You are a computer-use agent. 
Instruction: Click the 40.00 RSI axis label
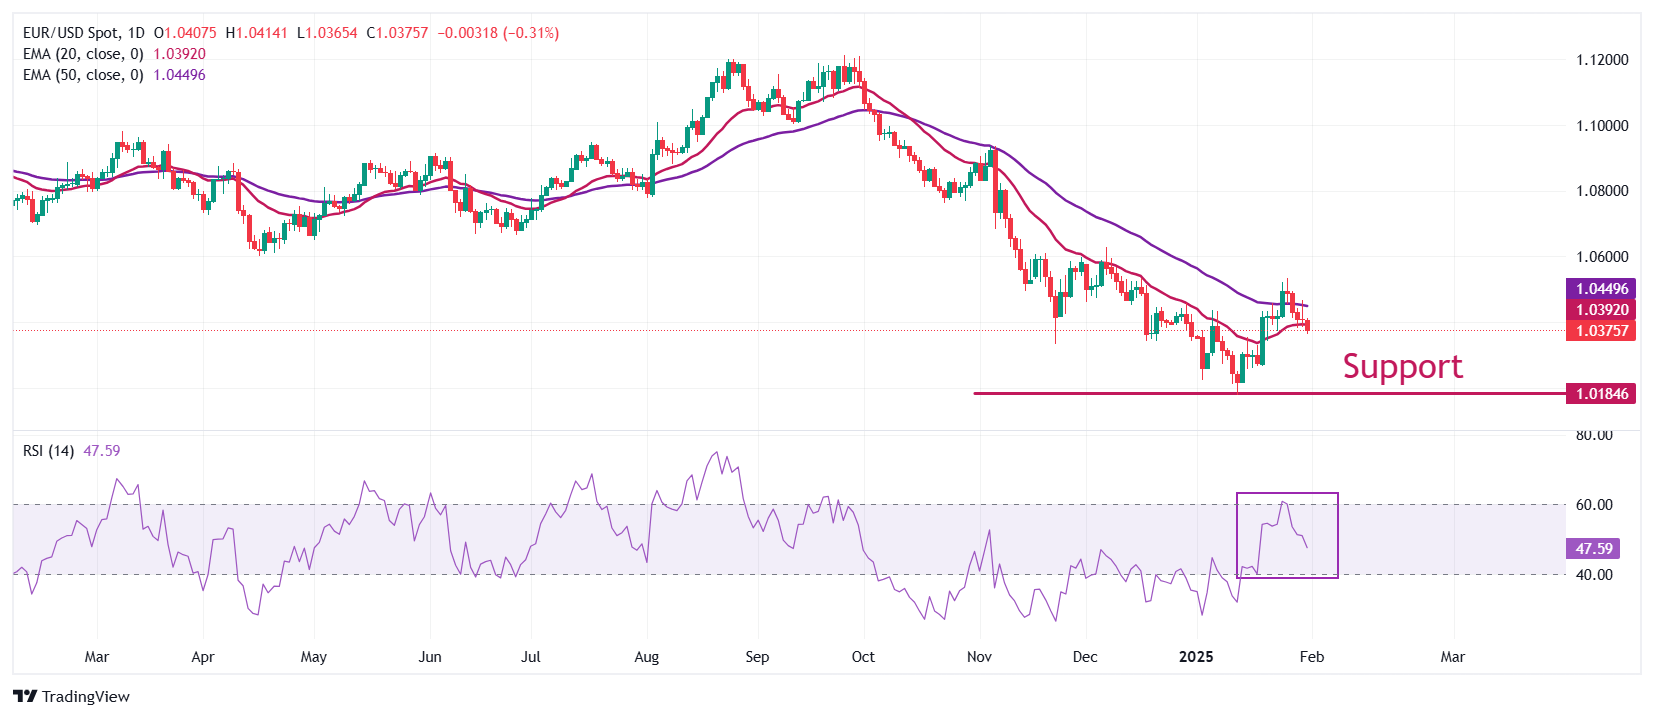1594,575
